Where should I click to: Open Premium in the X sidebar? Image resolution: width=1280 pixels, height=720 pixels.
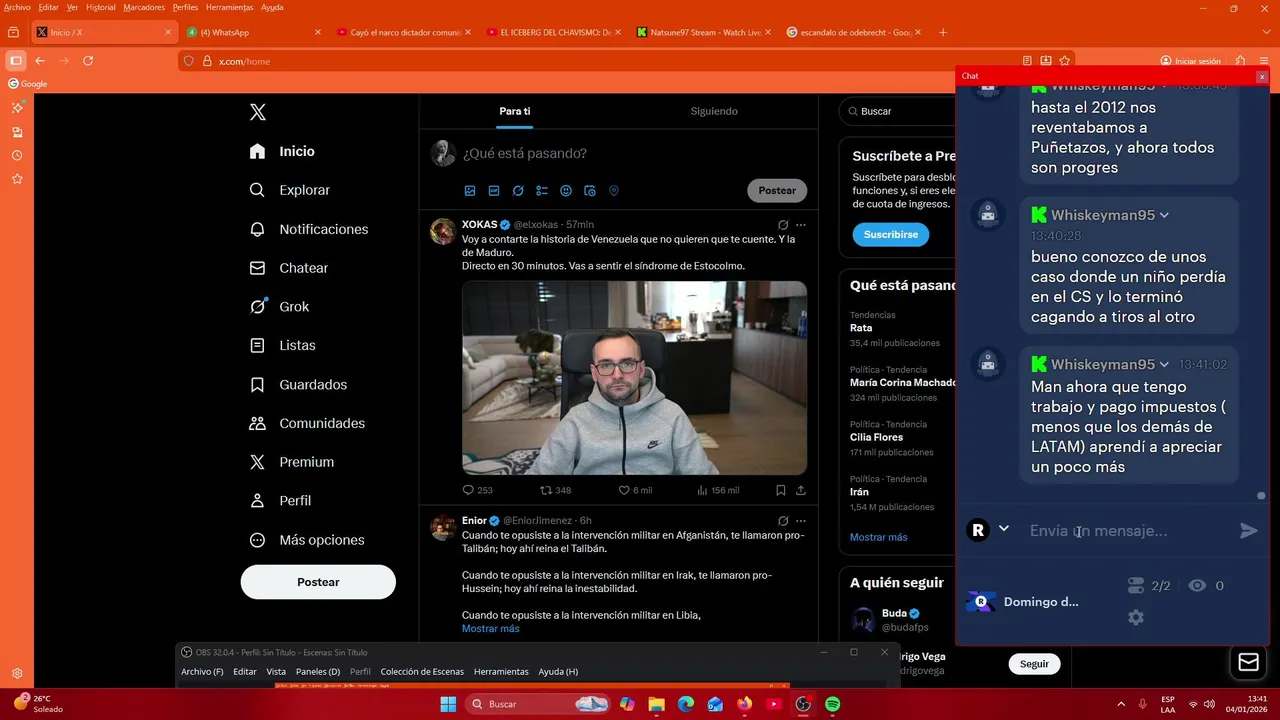click(292, 462)
